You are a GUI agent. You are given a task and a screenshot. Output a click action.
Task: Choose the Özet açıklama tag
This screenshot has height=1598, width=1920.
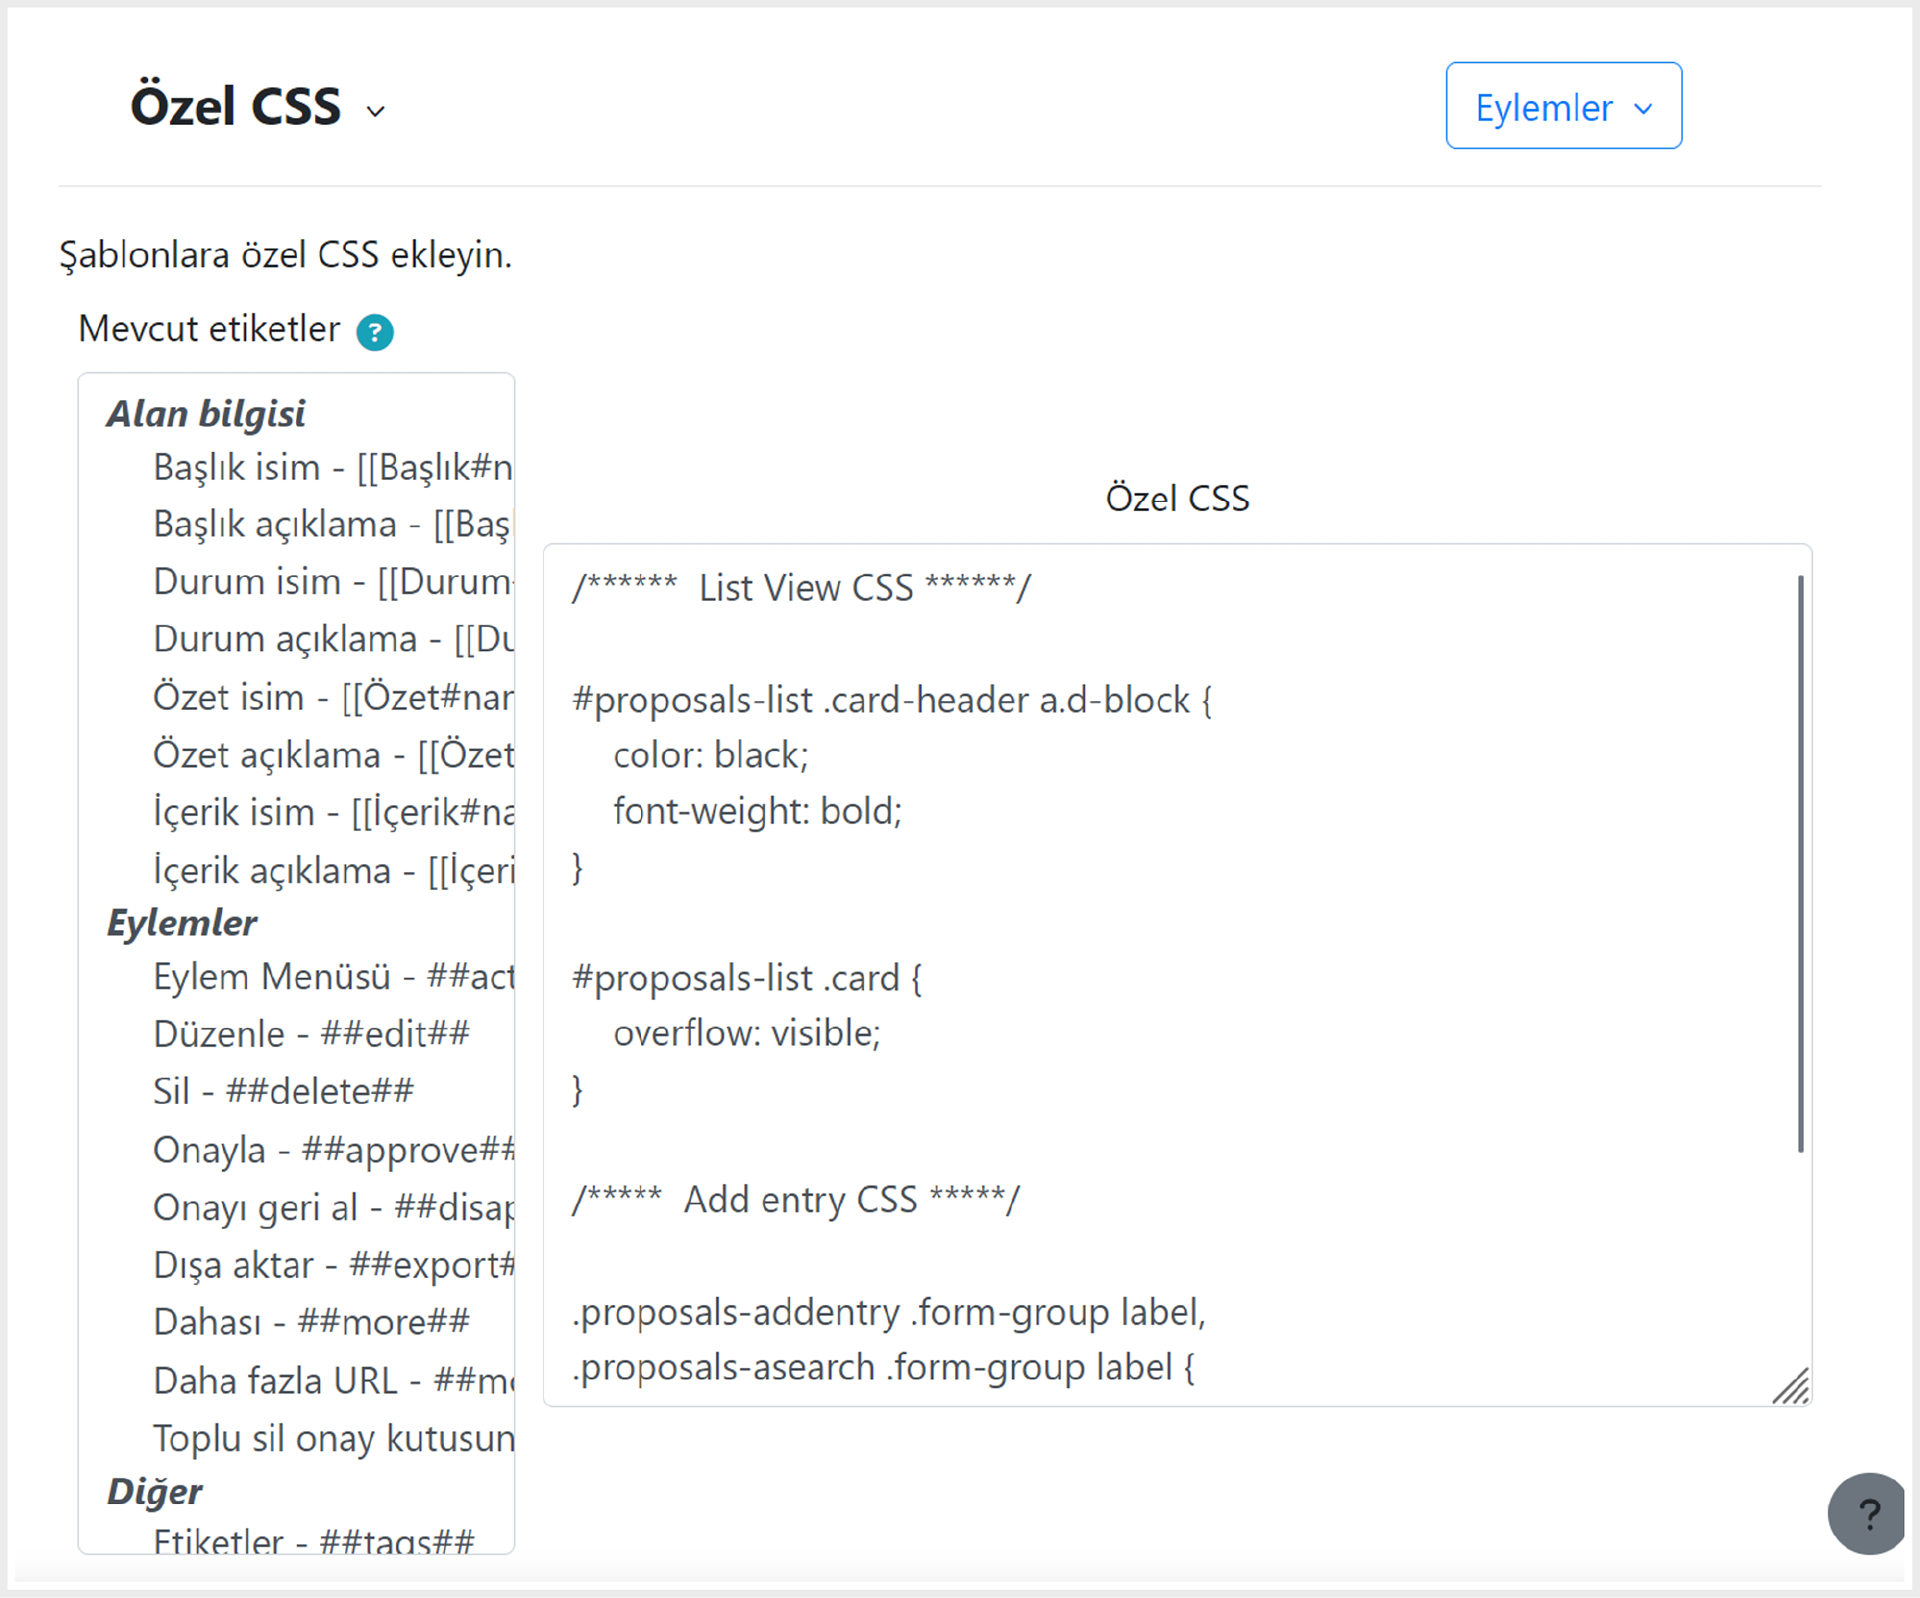click(332, 754)
